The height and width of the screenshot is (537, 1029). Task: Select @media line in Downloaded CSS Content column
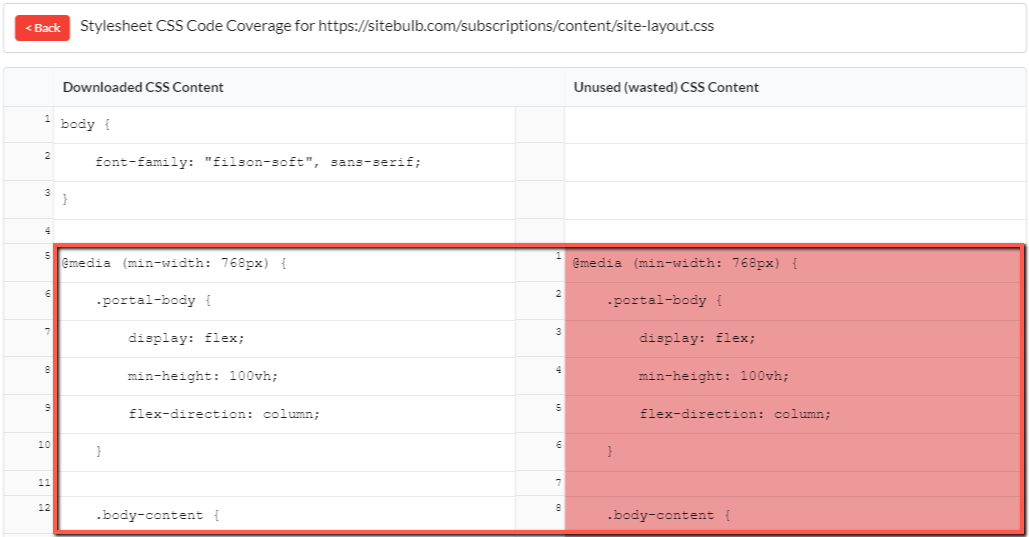click(x=174, y=263)
